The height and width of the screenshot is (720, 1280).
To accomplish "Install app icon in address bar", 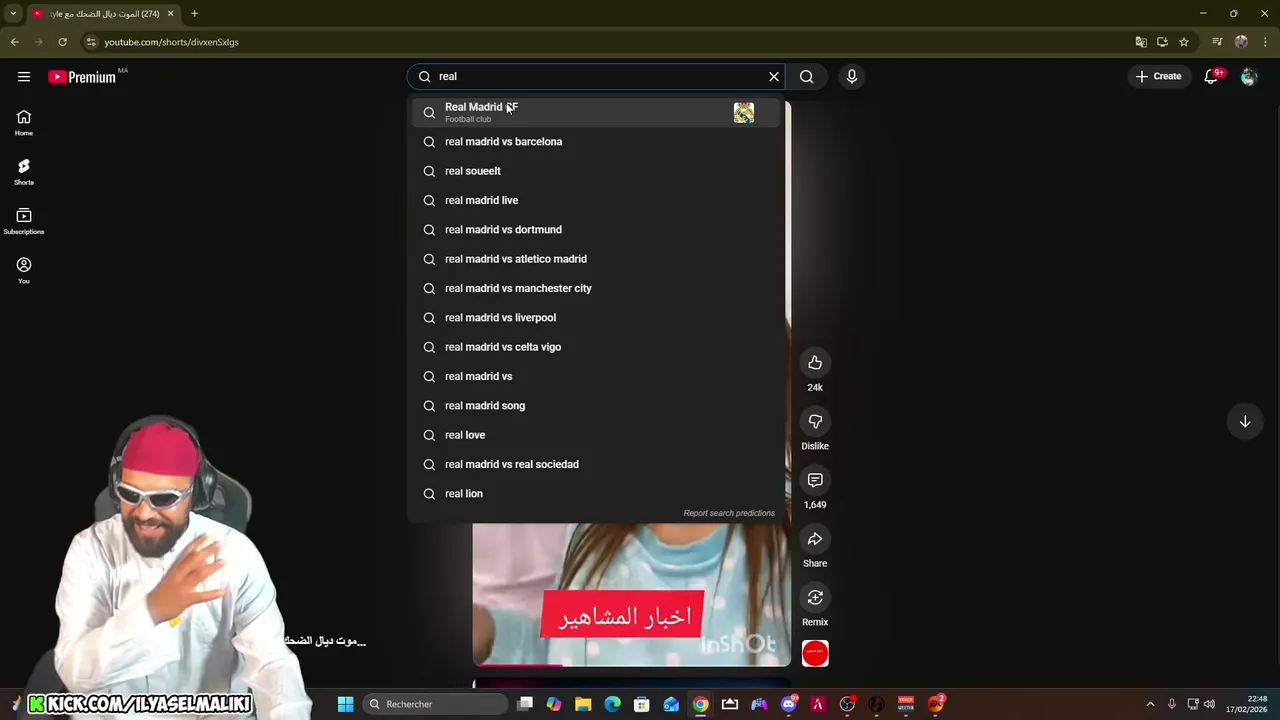I will [x=1162, y=42].
